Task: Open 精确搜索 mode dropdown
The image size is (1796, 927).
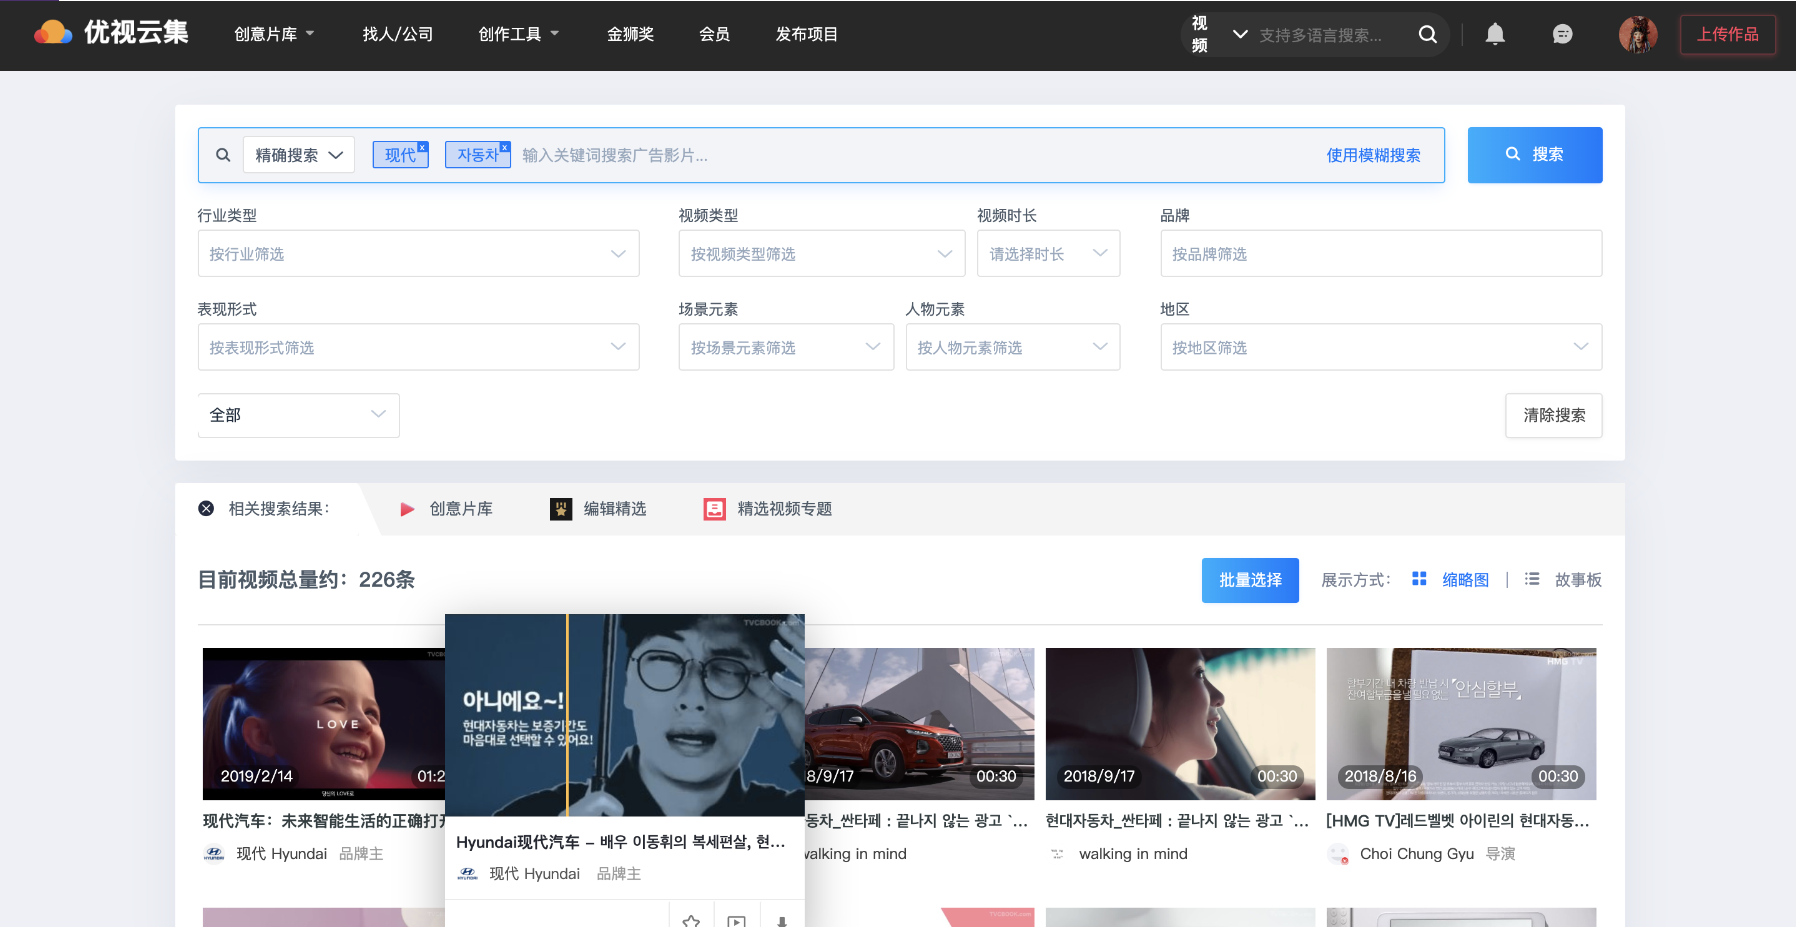Action: click(x=299, y=155)
